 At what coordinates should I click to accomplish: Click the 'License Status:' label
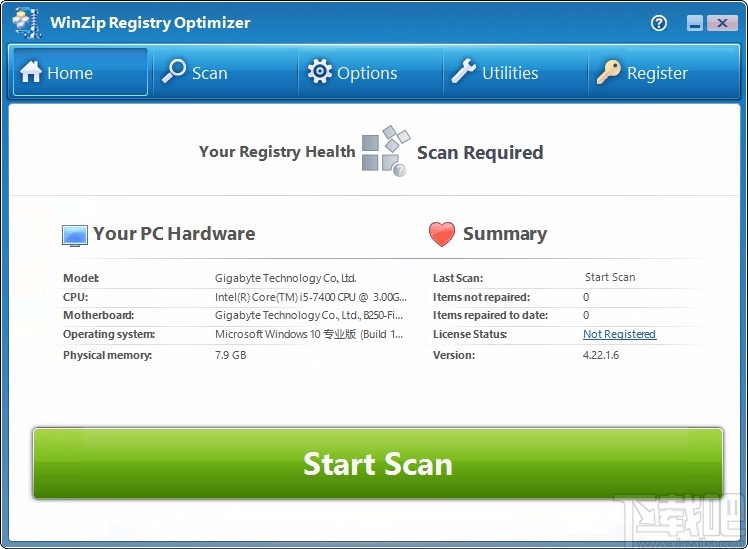[470, 334]
